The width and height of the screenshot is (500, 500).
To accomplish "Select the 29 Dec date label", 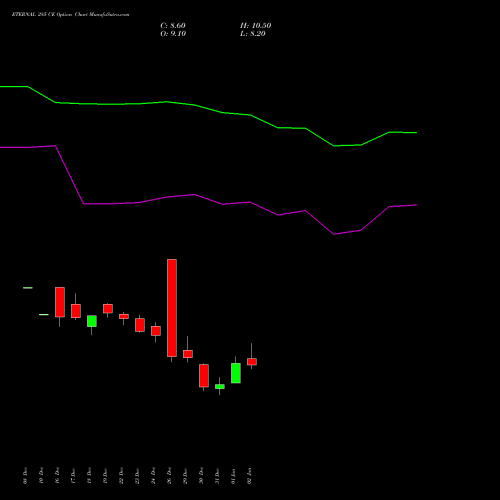I will click(x=185, y=476).
